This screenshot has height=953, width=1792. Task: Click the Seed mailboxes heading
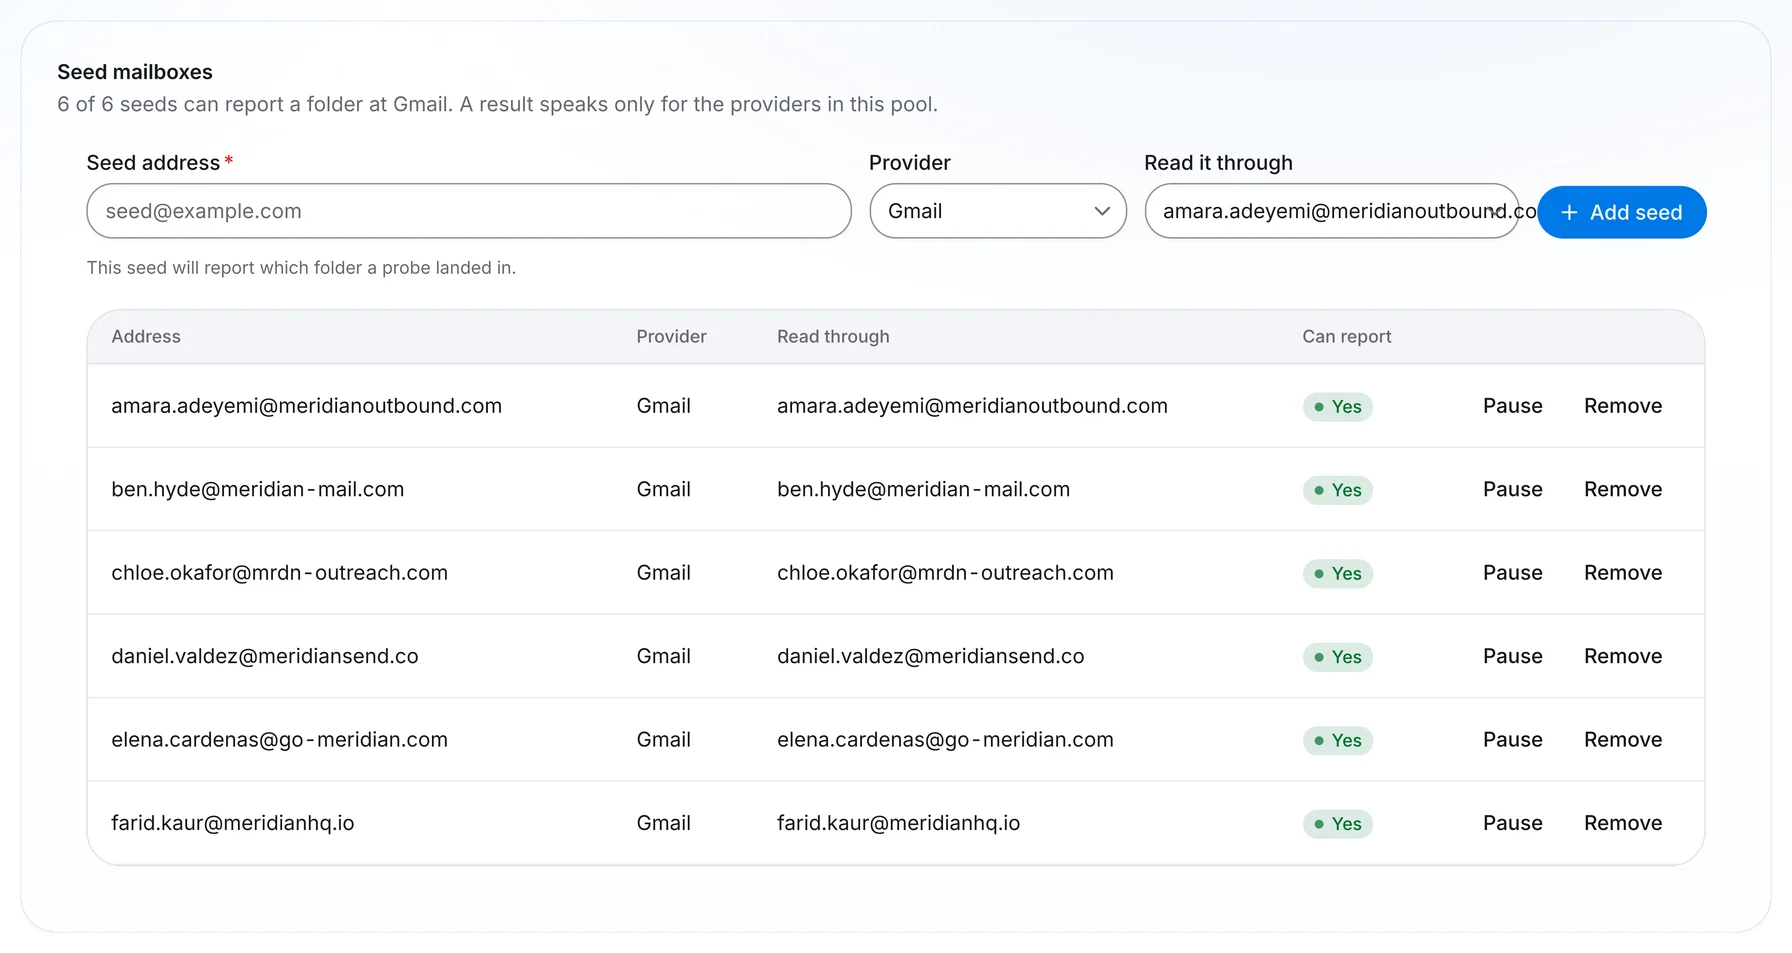(135, 72)
